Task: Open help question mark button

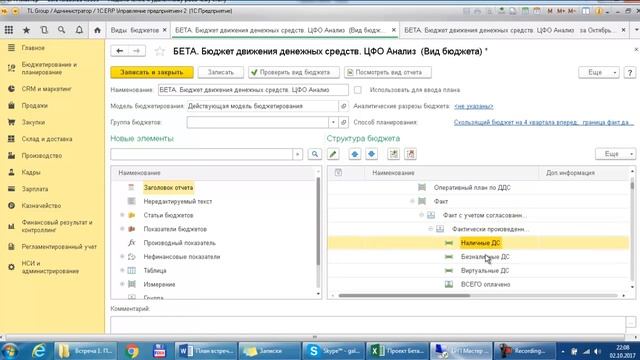Action: [630, 72]
